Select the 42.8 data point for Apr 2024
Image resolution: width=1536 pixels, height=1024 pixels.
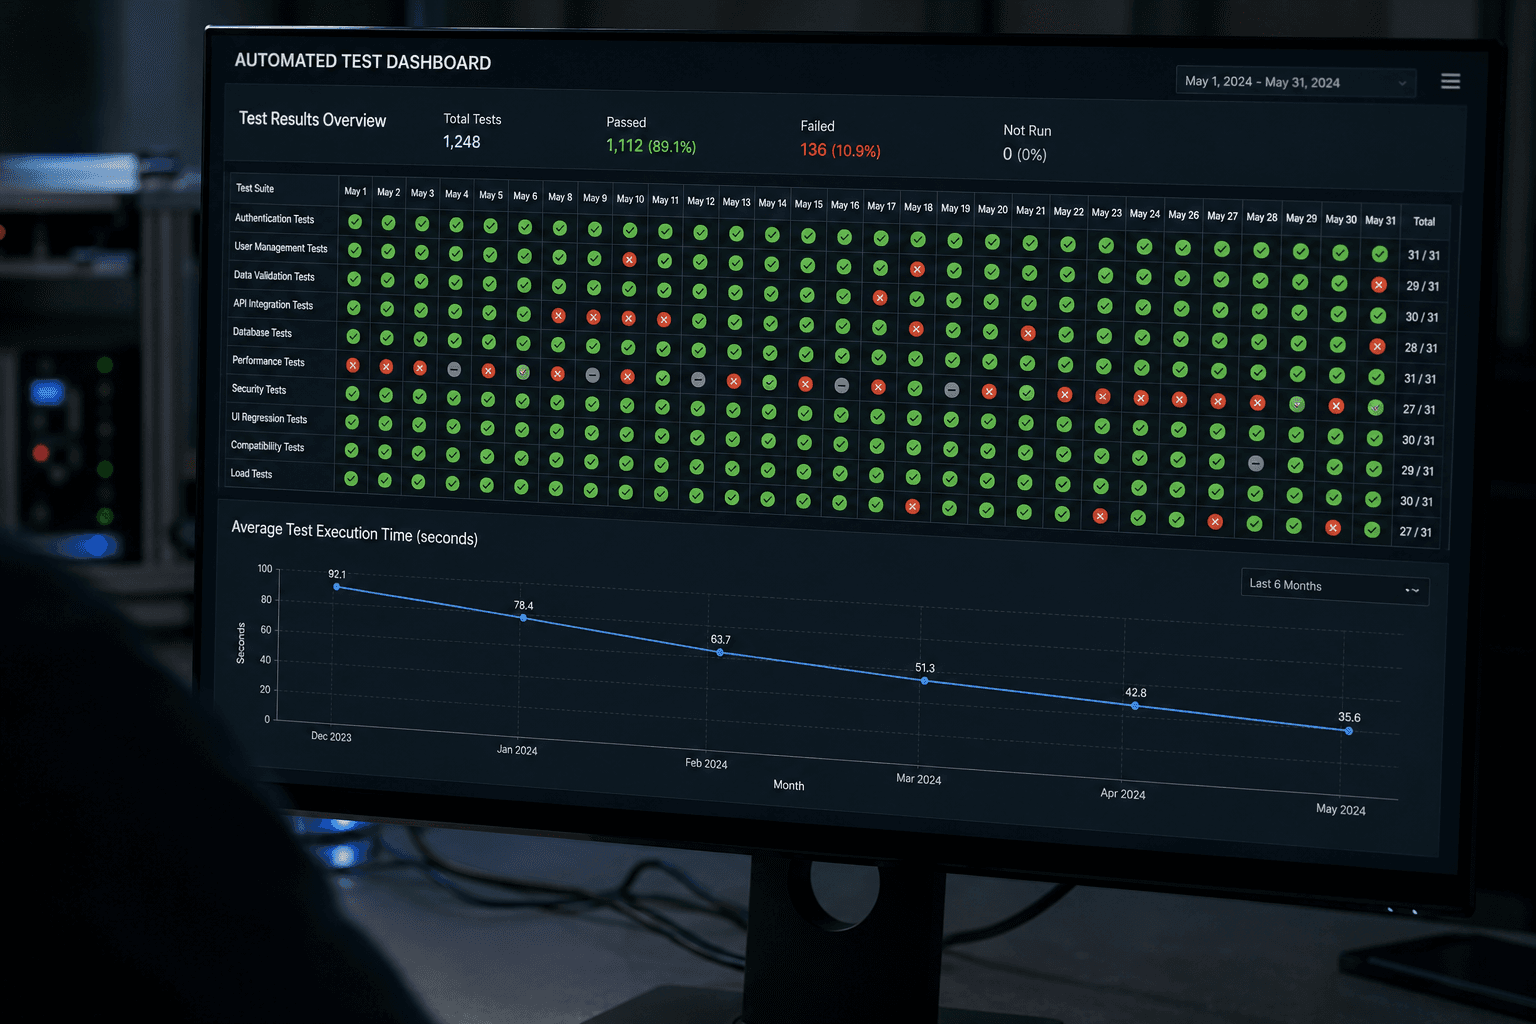point(1135,706)
